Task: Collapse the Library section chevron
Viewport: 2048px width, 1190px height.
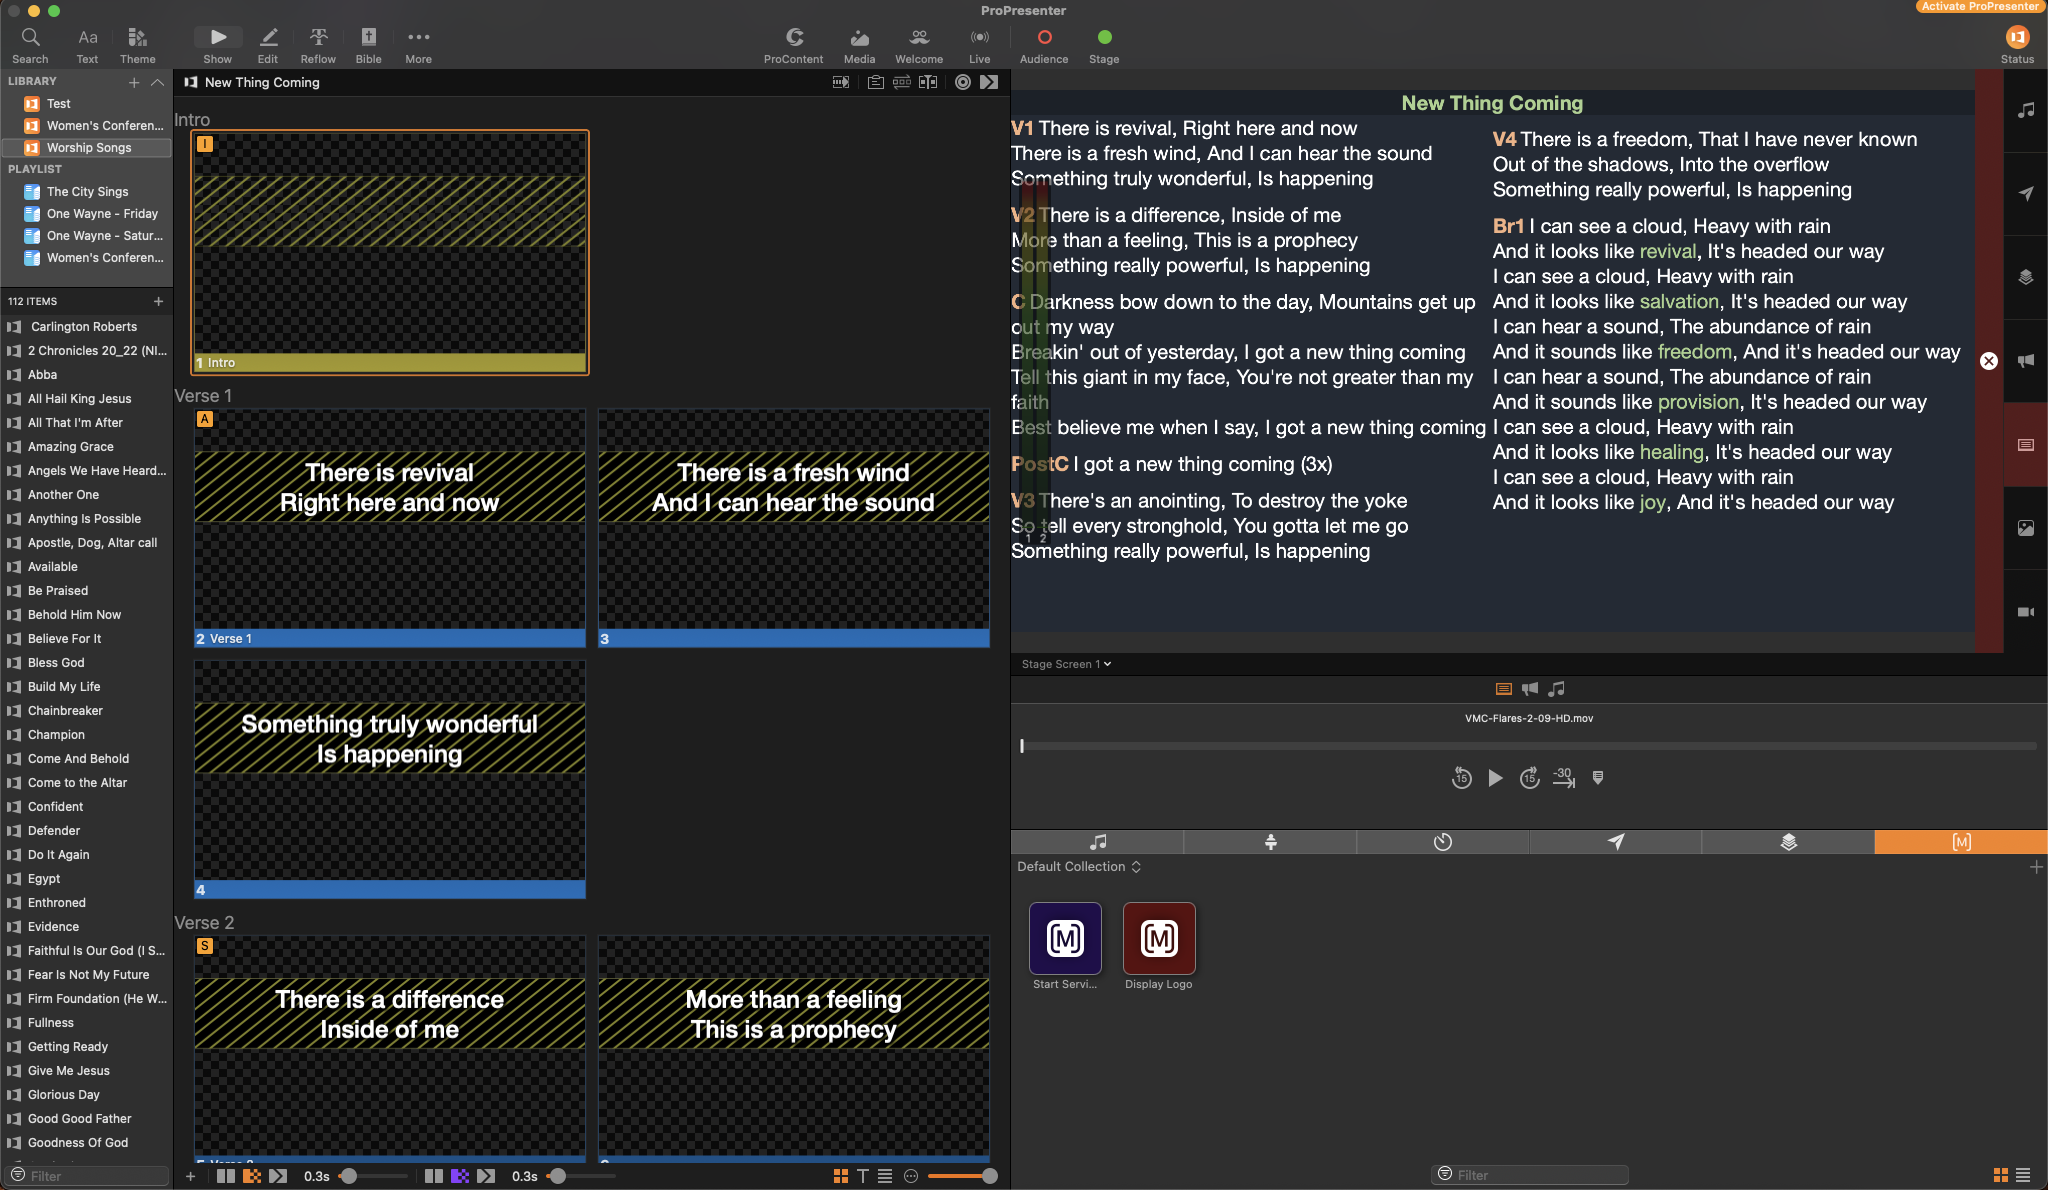Action: click(x=157, y=82)
